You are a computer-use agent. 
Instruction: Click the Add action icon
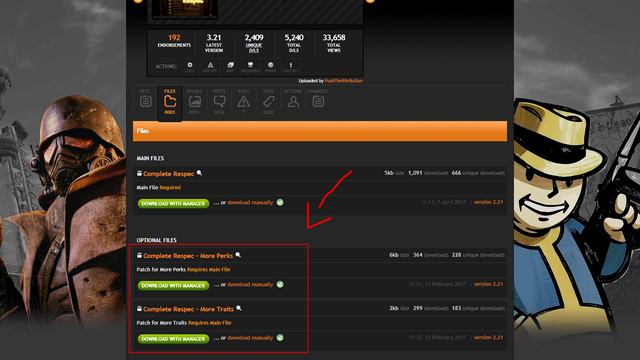(230, 67)
